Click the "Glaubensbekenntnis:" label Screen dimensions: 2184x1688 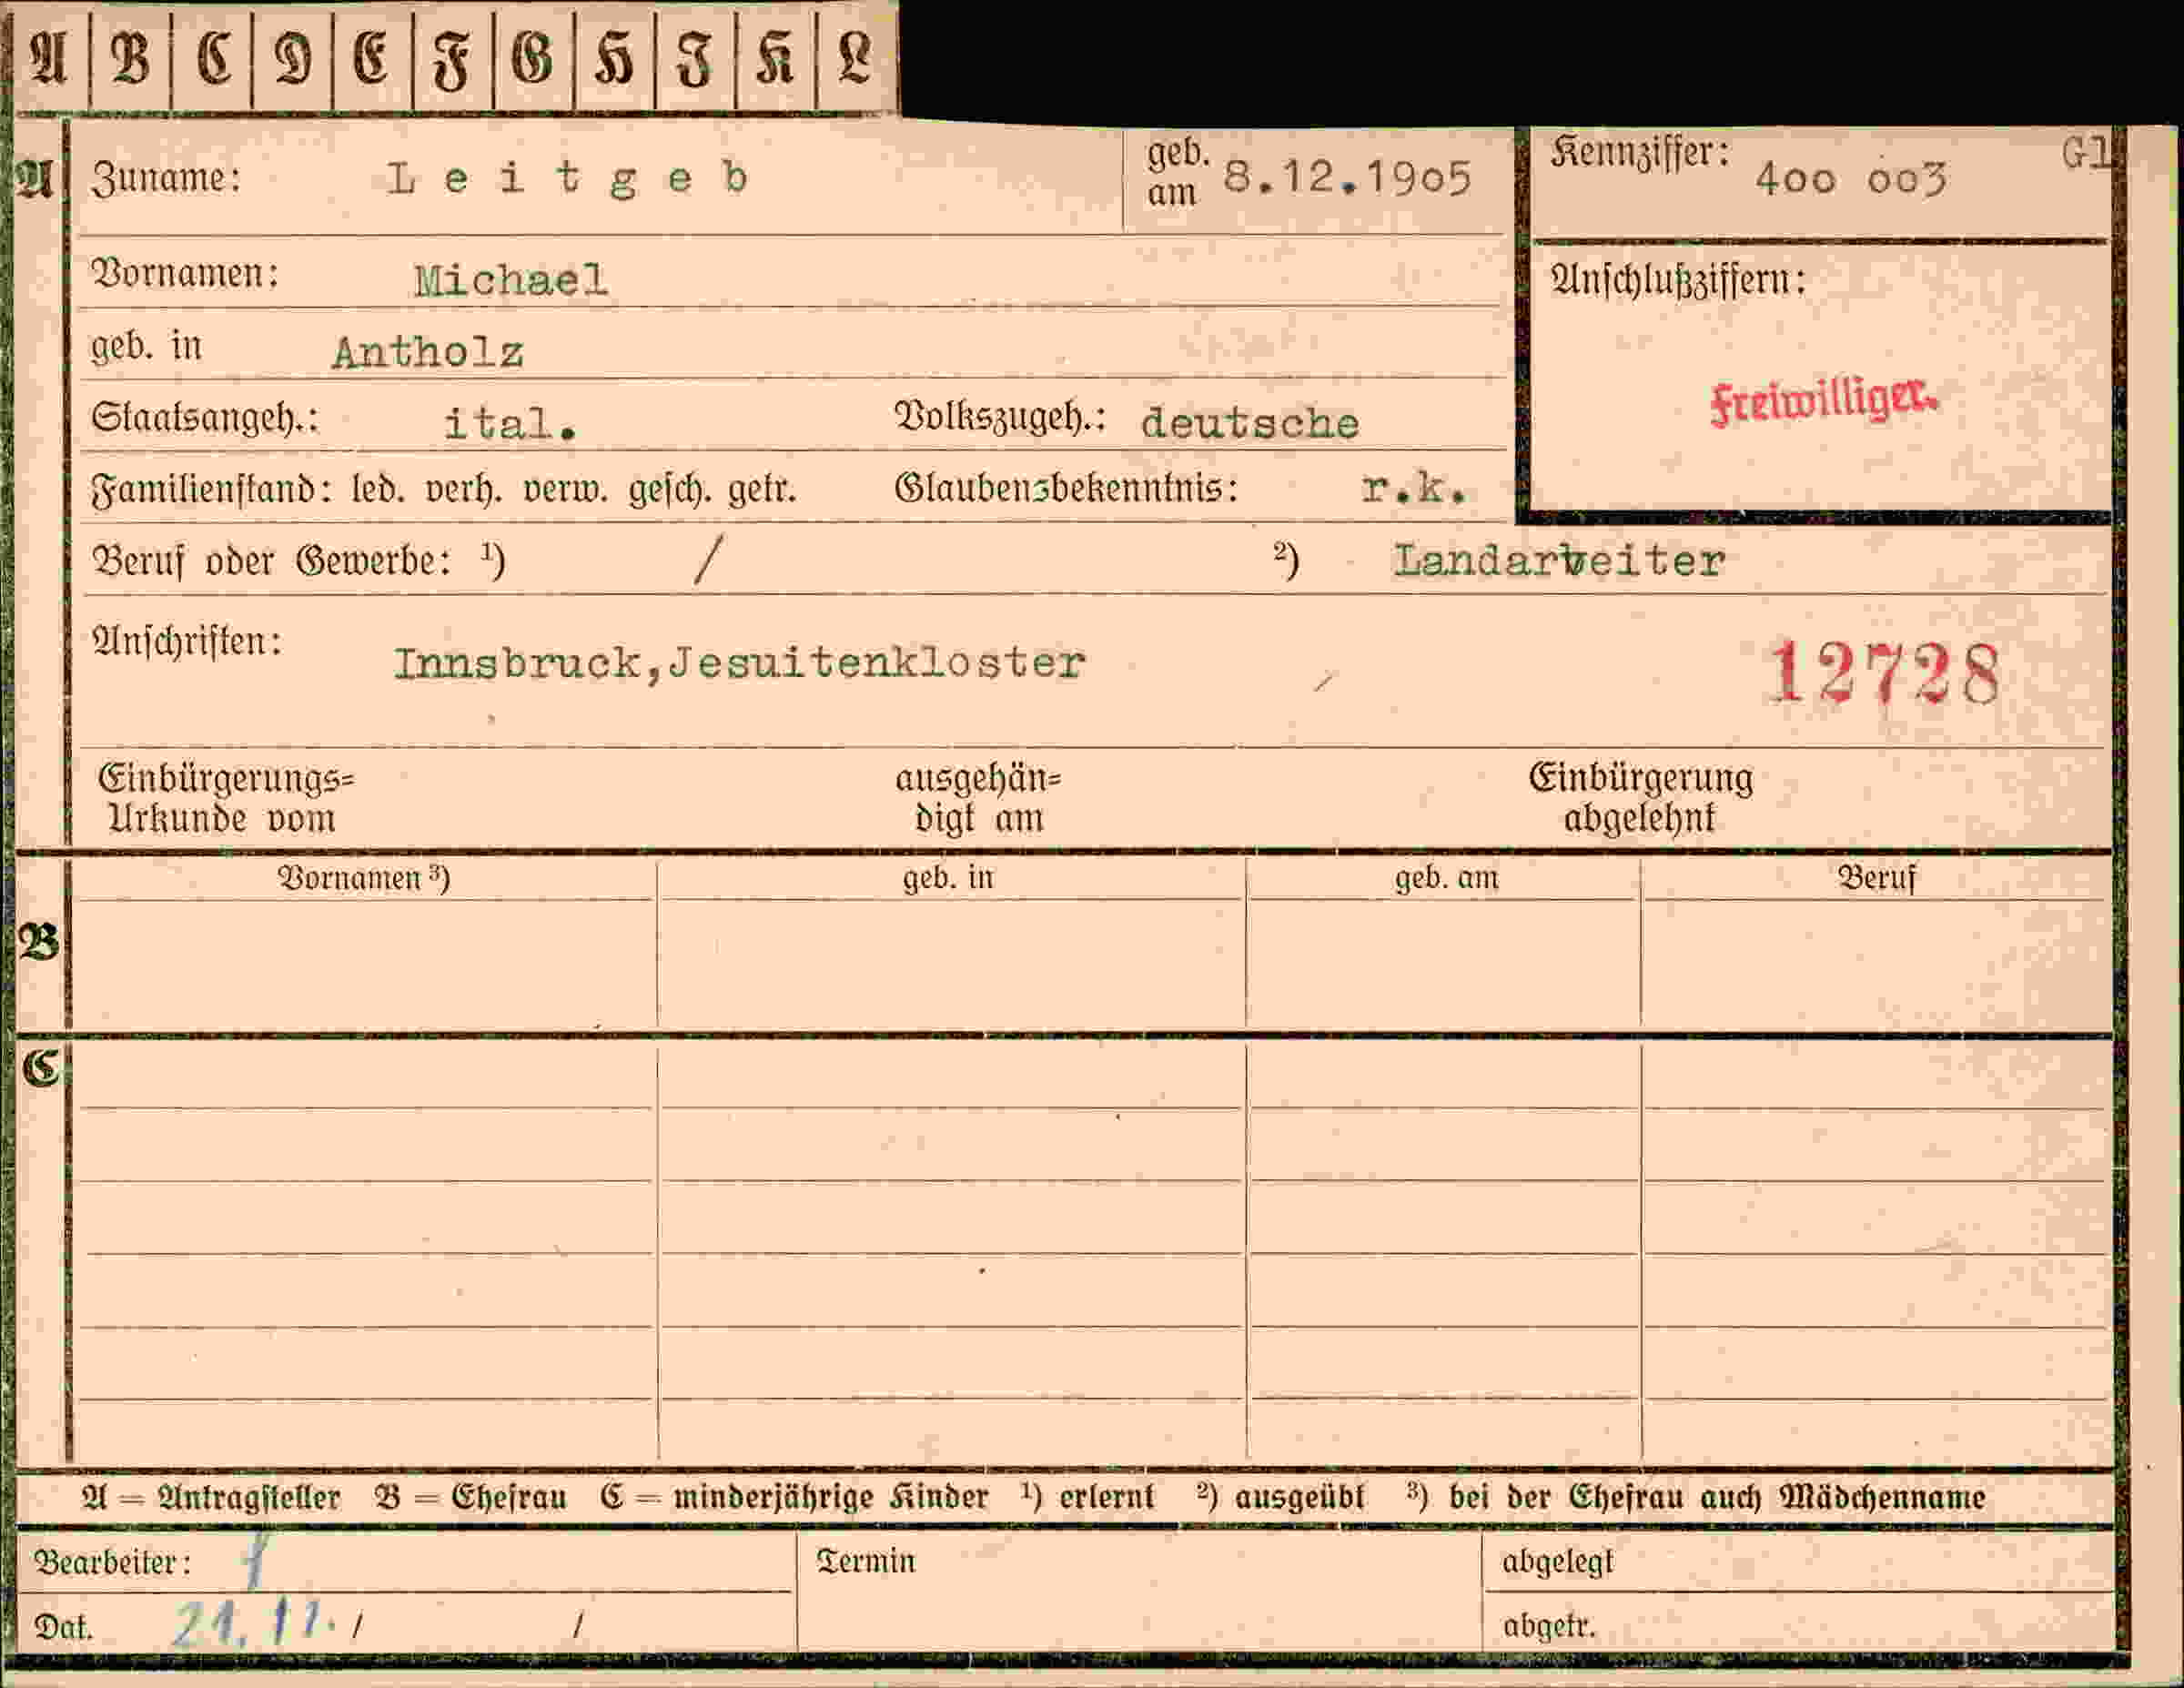(1066, 488)
